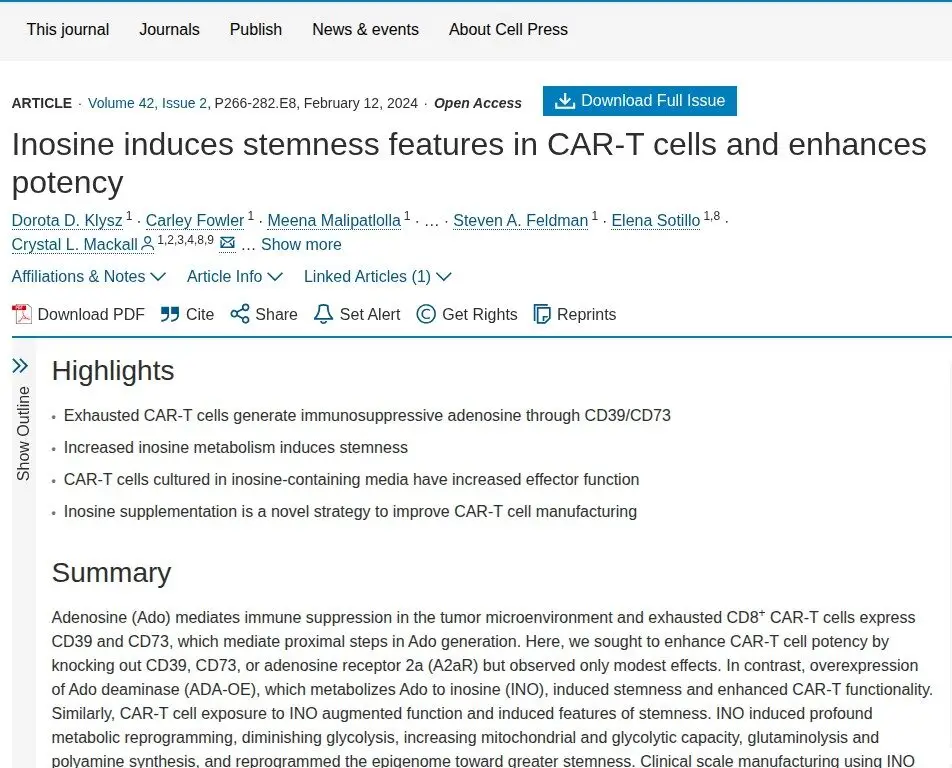The image size is (952, 768).
Task: Click the PDF icon beside Download PDF
Action: (x=22, y=314)
